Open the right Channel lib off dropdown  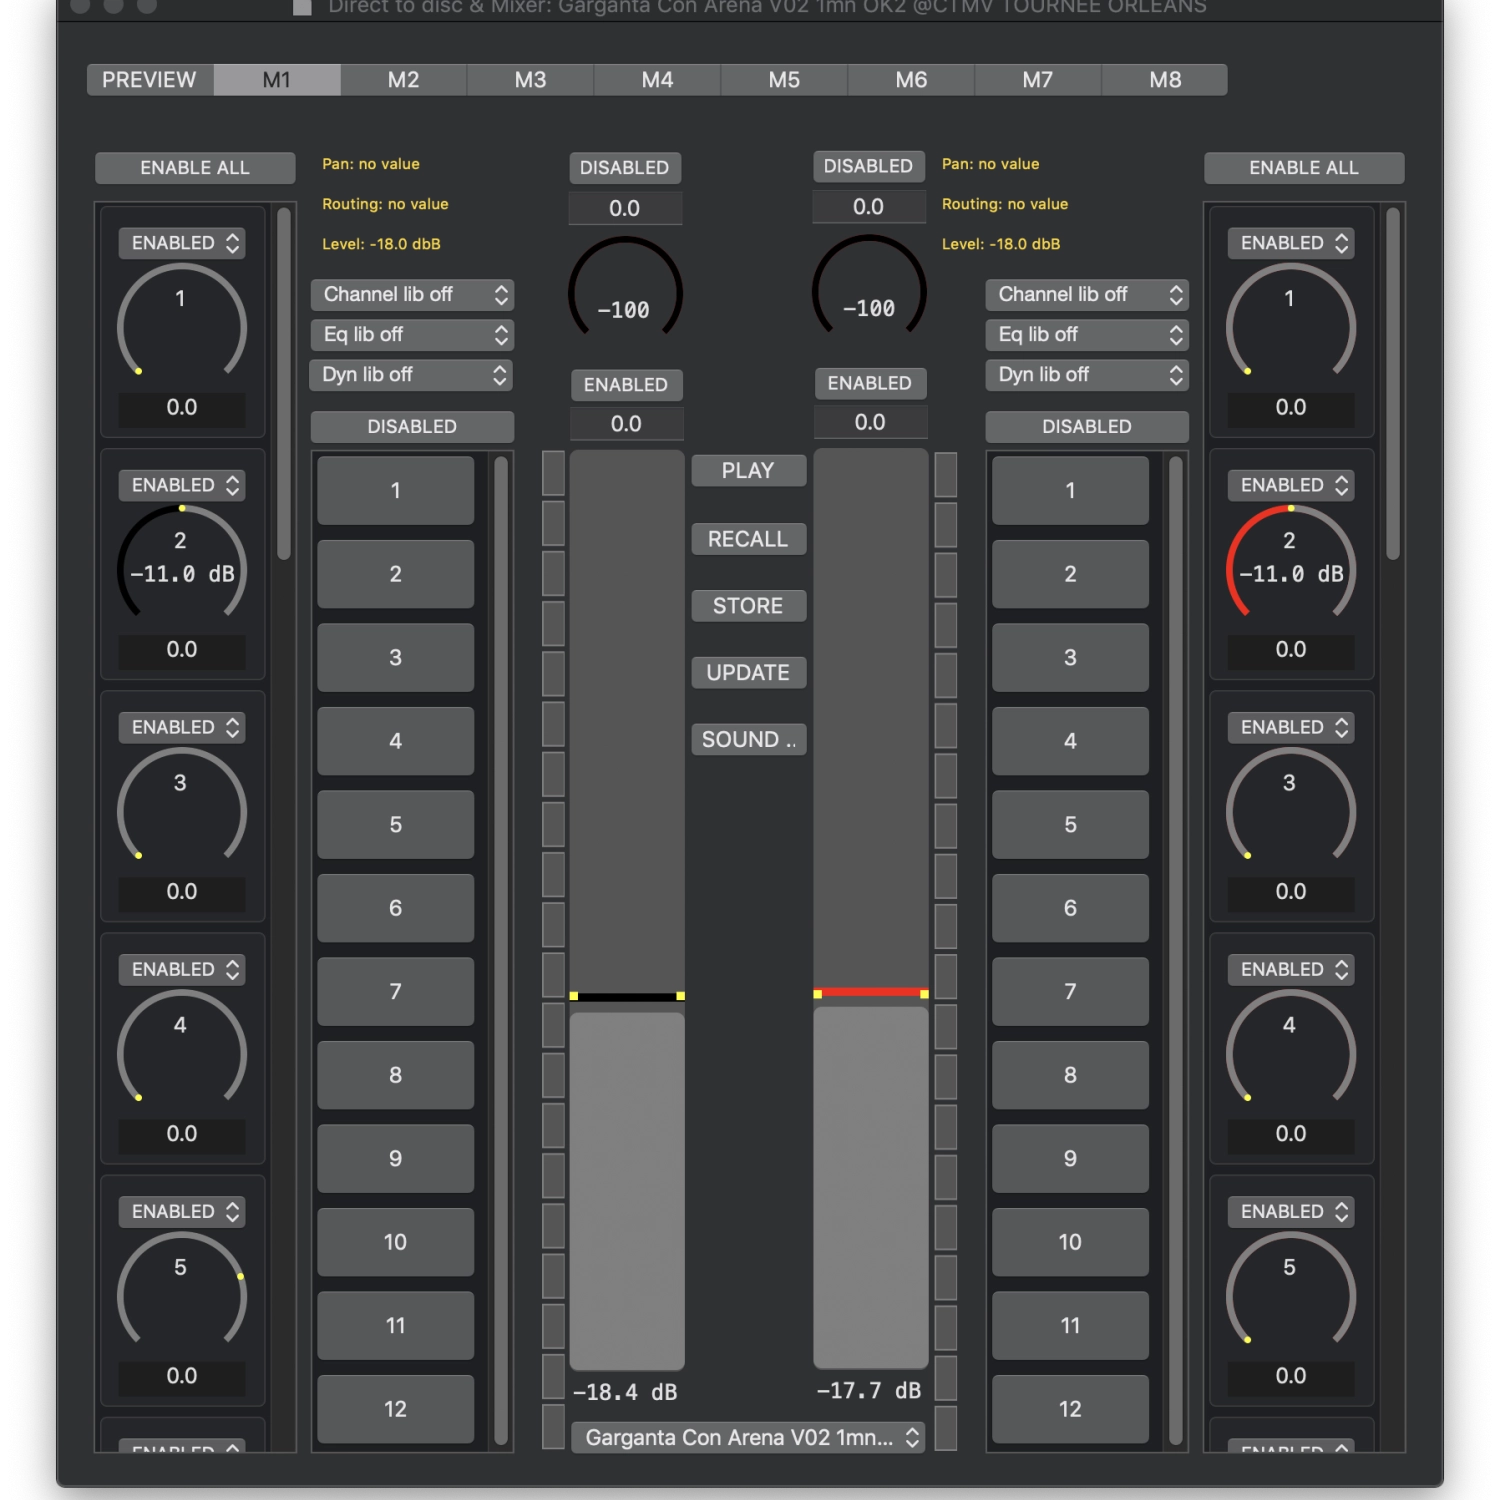point(1087,295)
